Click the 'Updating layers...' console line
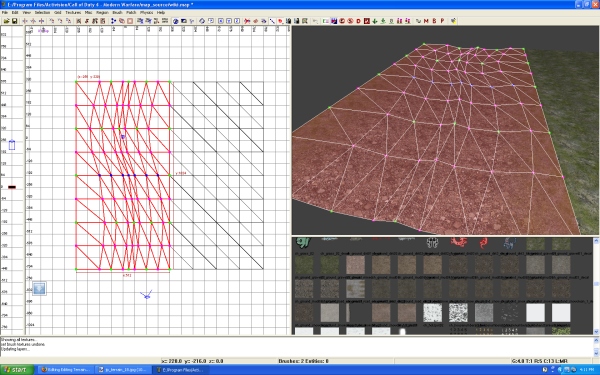This screenshot has width=600, height=375. click(x=14, y=349)
